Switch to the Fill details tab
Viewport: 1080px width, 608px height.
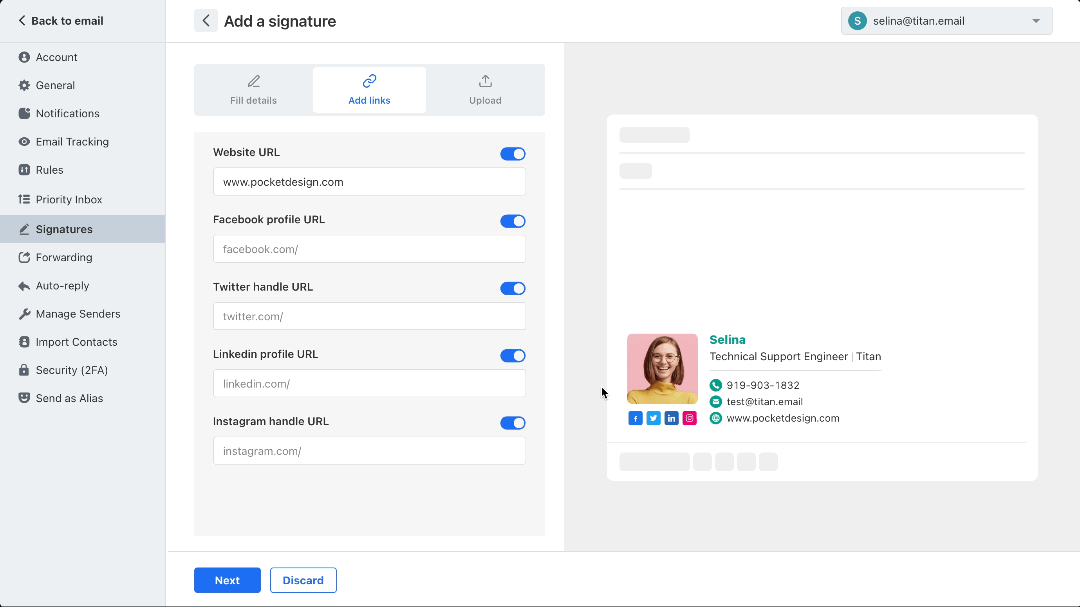[253, 89]
